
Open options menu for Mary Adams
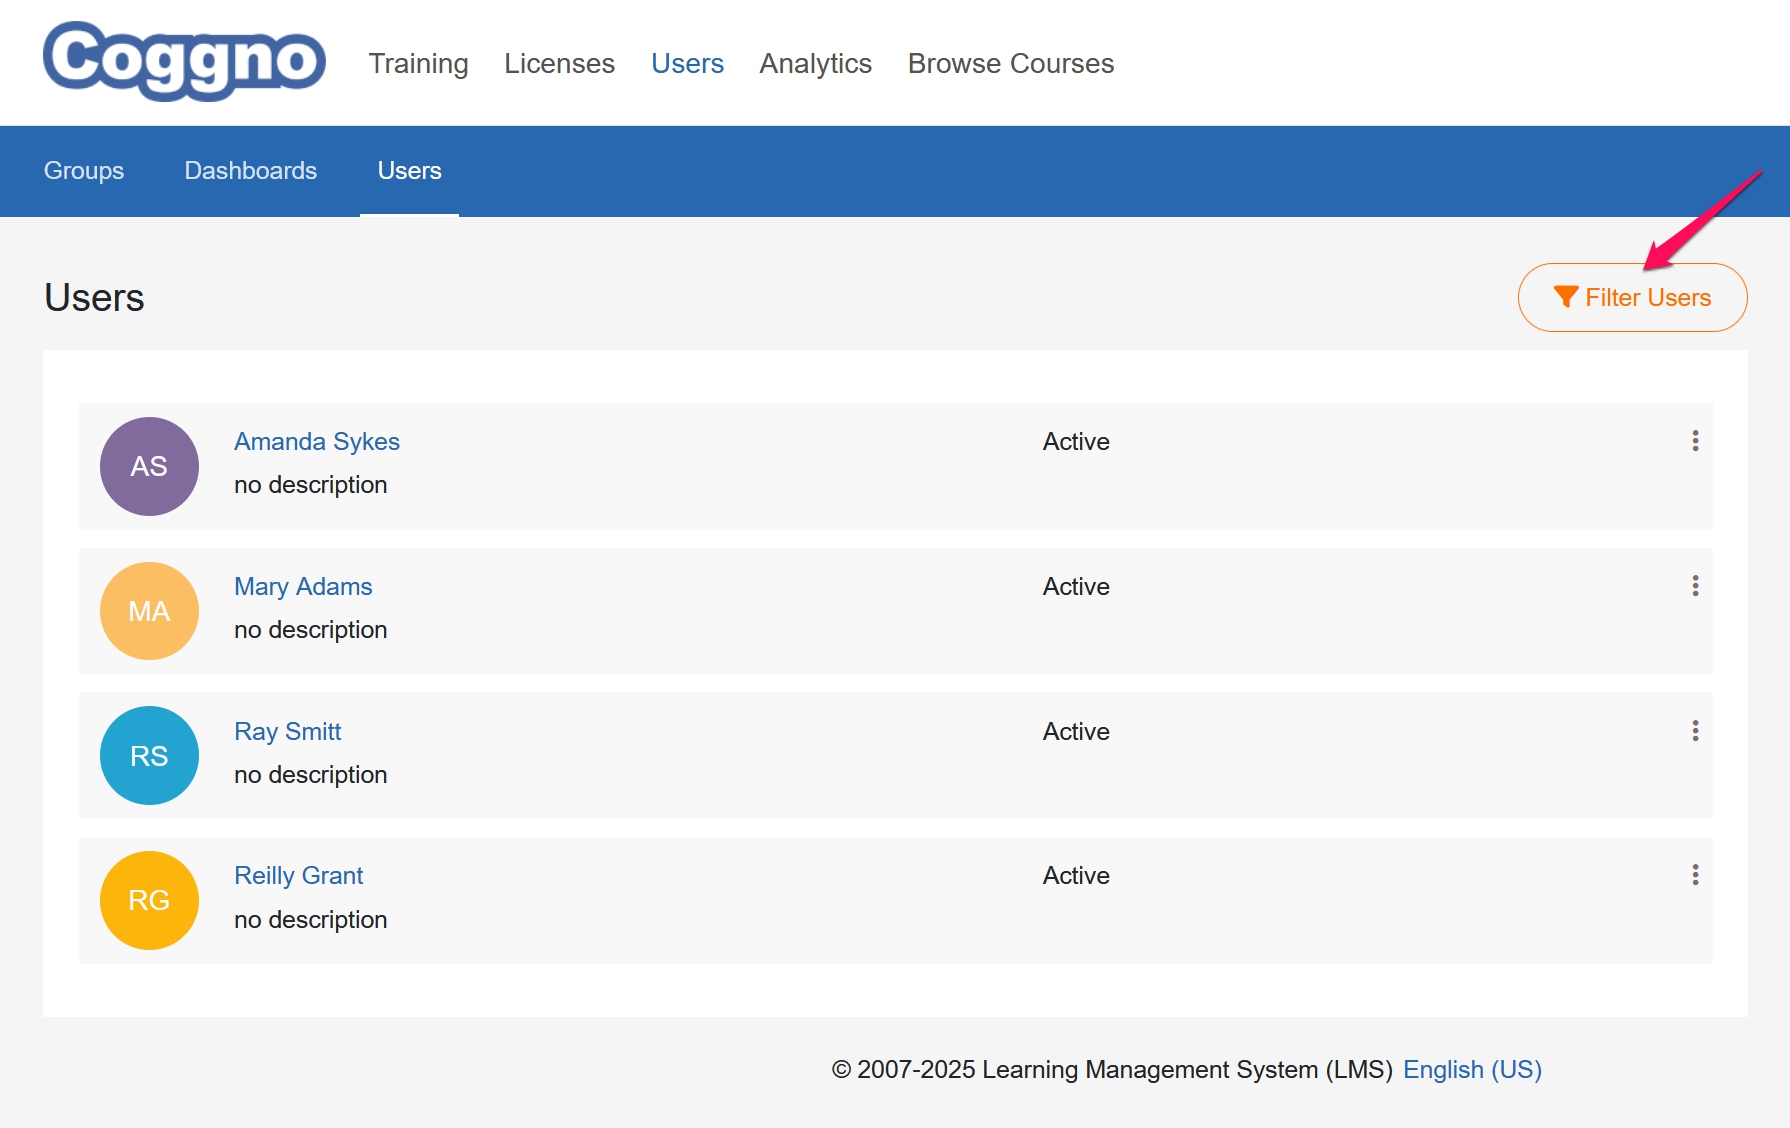(1695, 586)
